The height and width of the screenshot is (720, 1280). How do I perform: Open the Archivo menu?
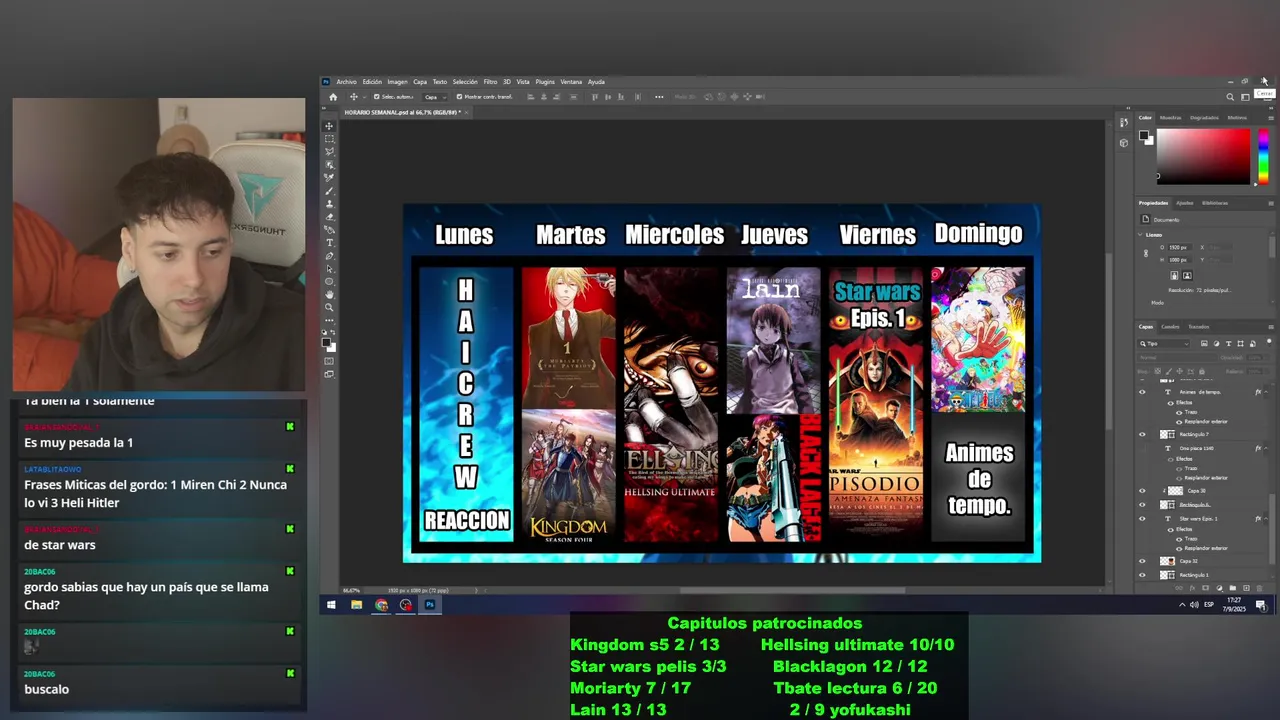[x=347, y=81]
